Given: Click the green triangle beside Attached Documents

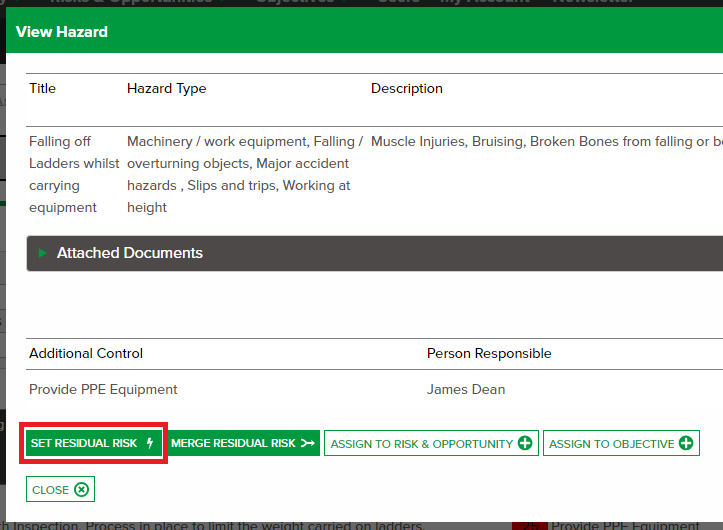Looking at the screenshot, I should tap(42, 253).
